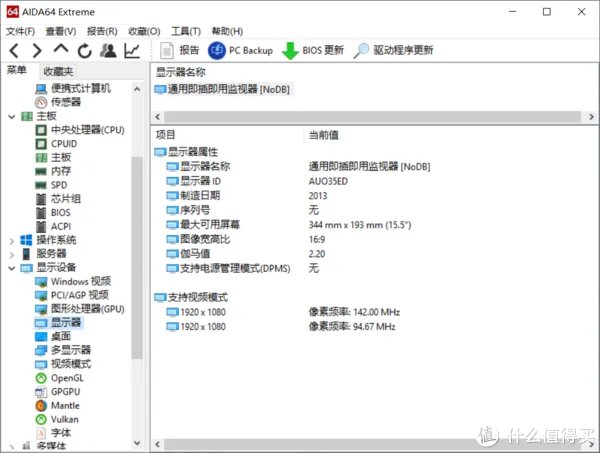Select ACPI tree item
The height and width of the screenshot is (453, 600).
tap(53, 226)
